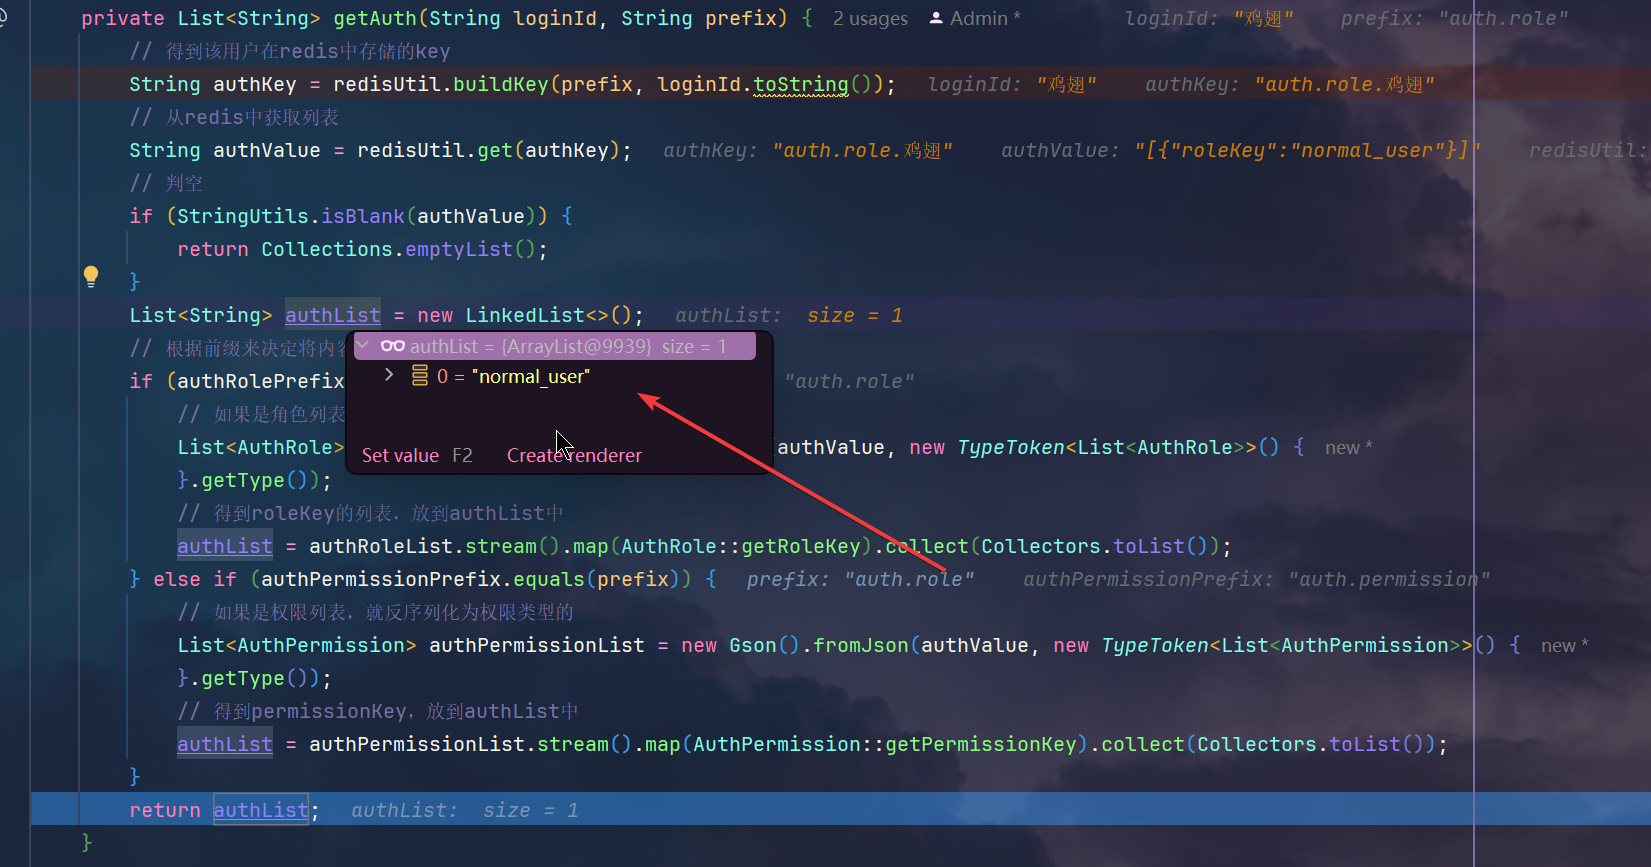Click new Gson() in the permission branch
The width and height of the screenshot is (1651, 867).
point(741,645)
